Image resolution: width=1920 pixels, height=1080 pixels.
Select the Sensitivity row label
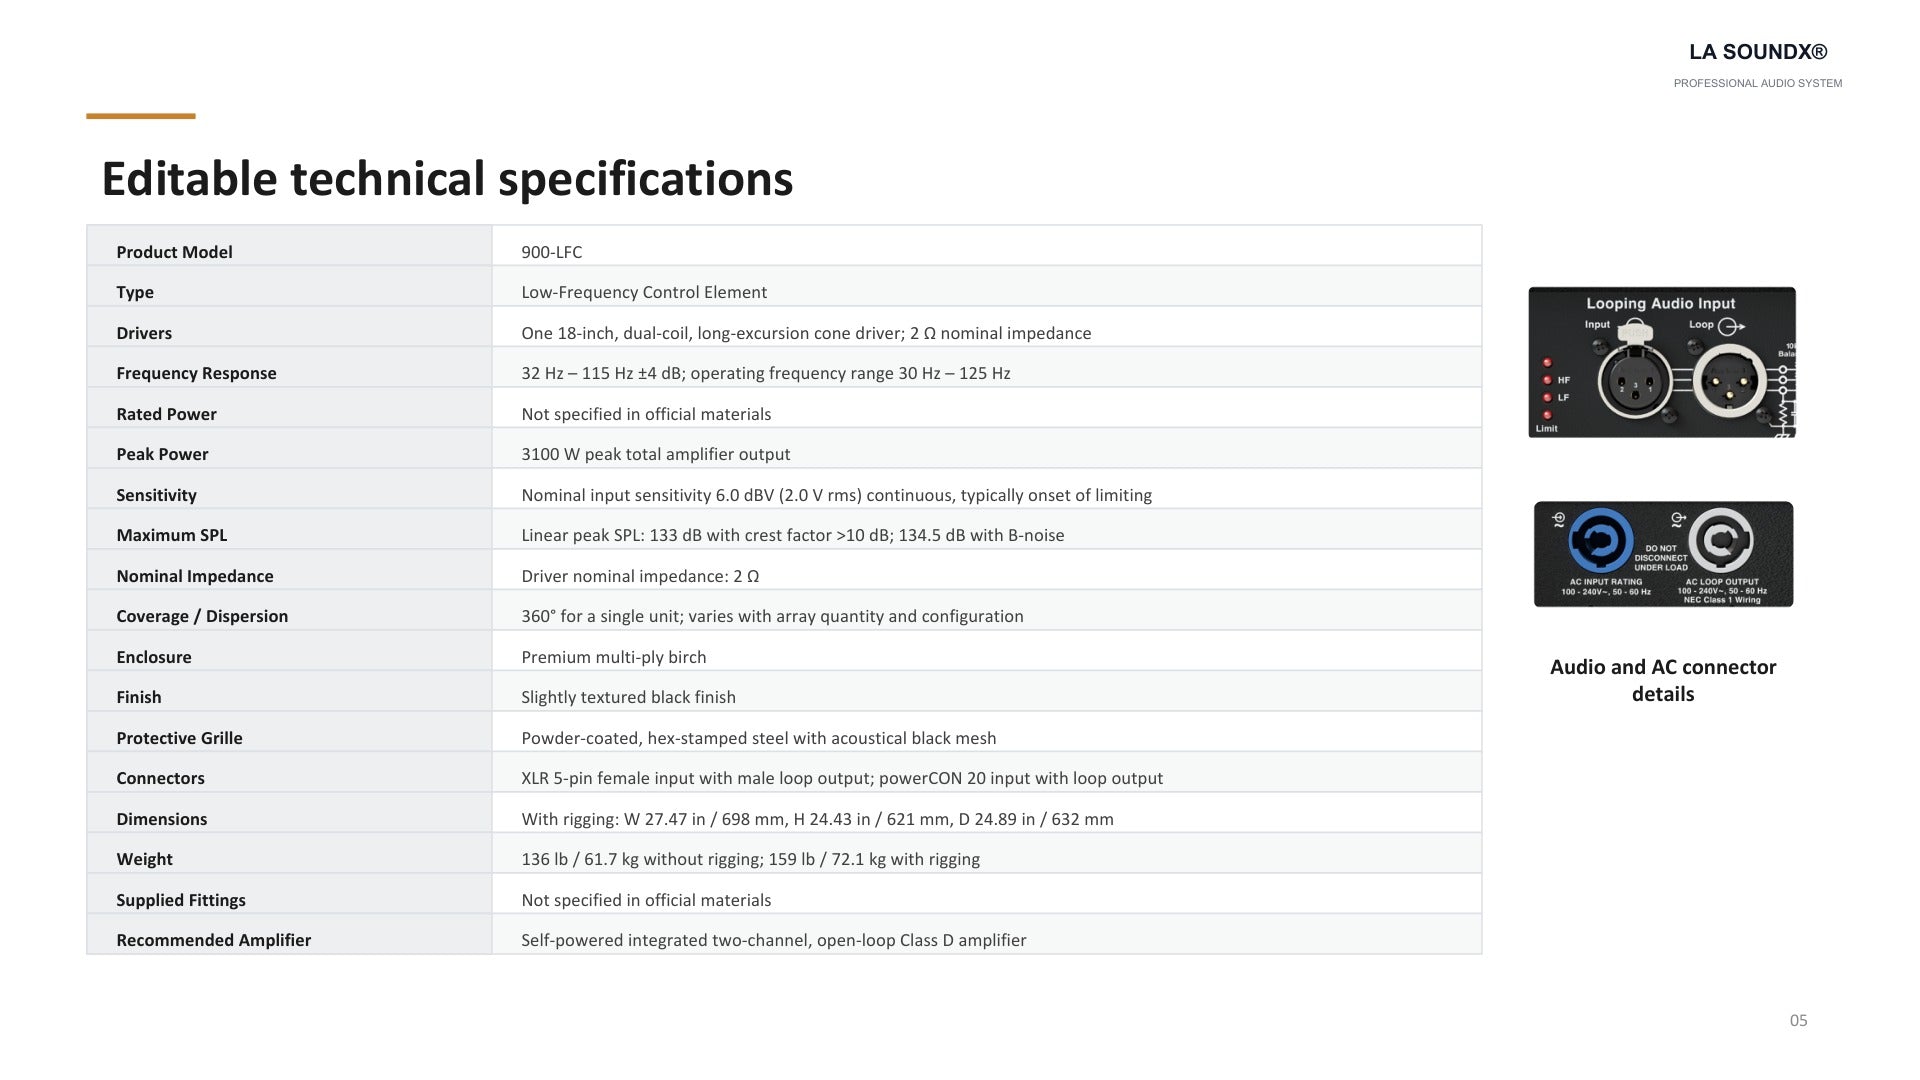[156, 495]
